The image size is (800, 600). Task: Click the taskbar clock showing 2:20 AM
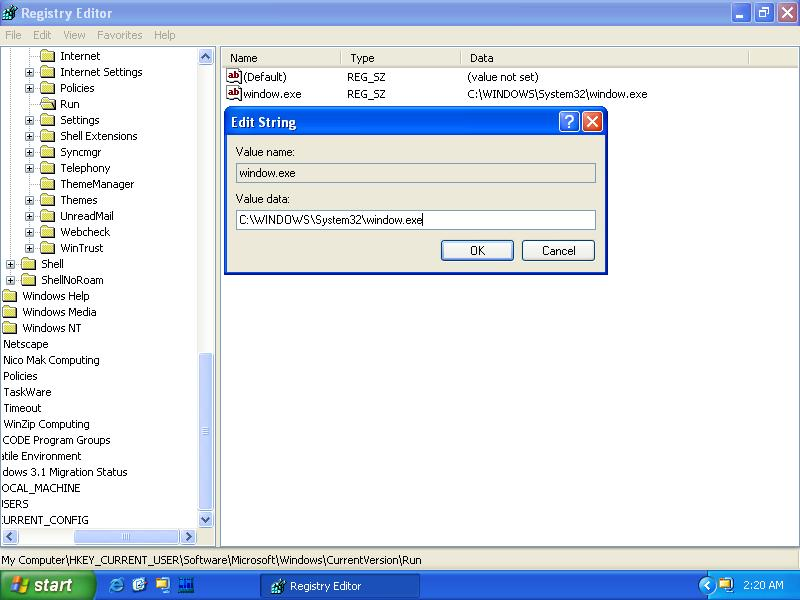763,585
